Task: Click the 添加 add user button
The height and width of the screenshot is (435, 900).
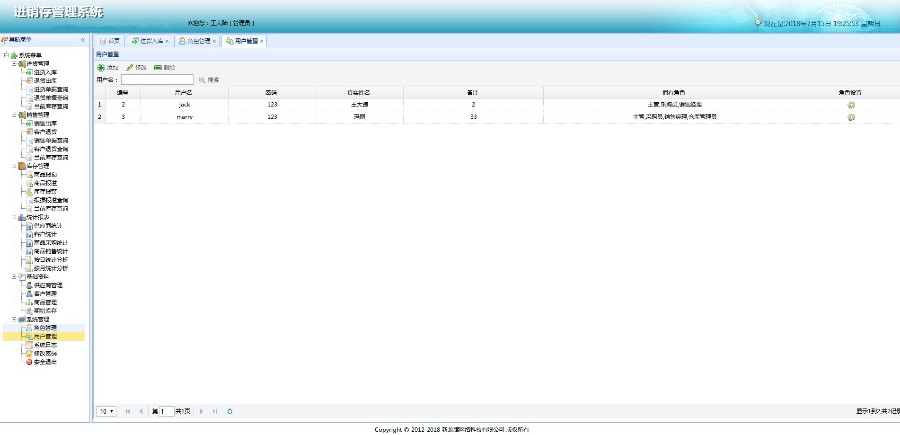Action: [108, 68]
